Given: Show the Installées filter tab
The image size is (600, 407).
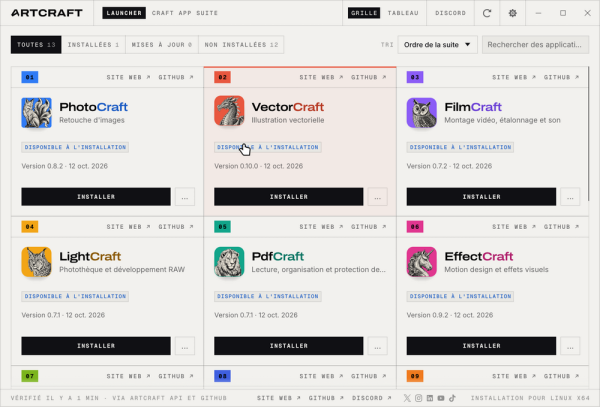Looking at the screenshot, I should [x=93, y=45].
